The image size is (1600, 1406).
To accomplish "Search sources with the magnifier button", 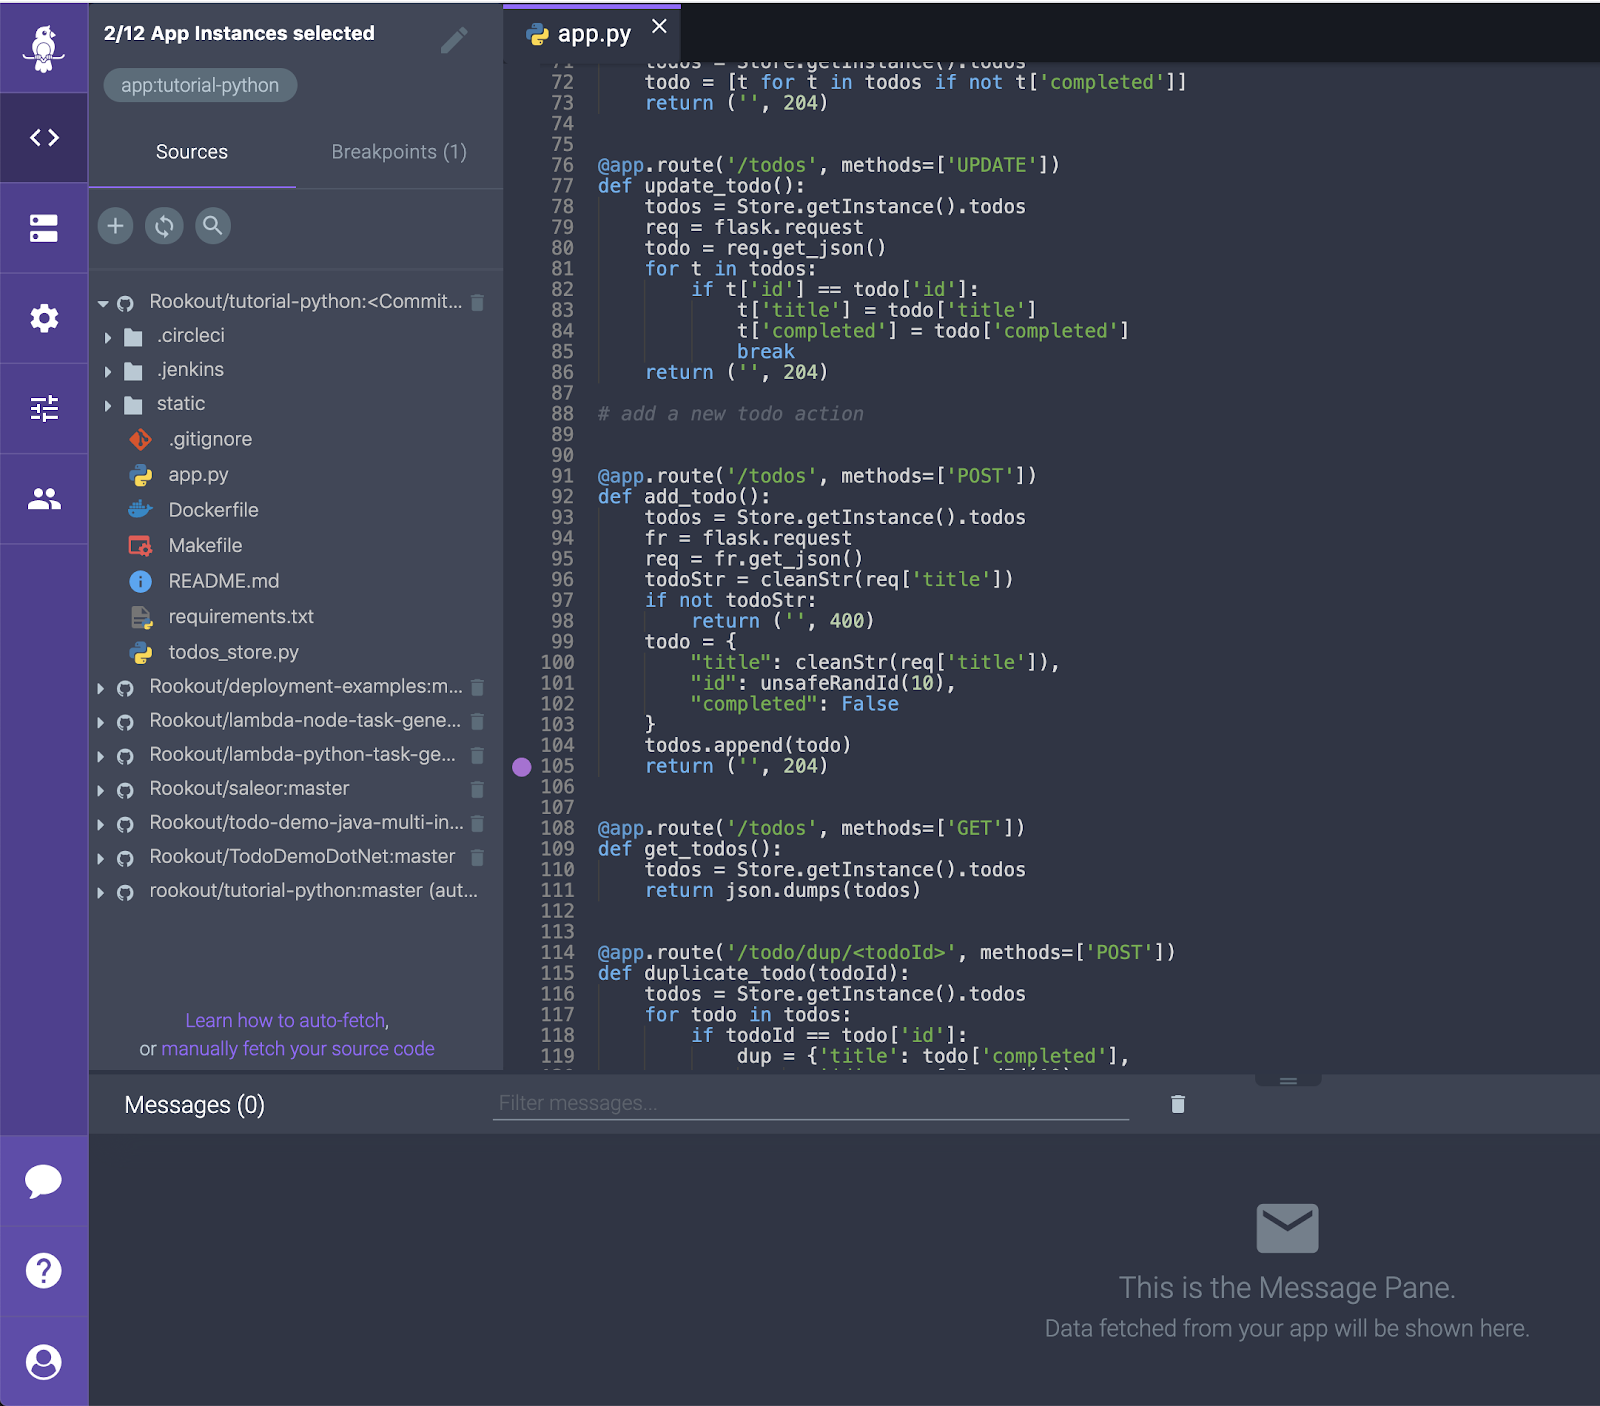I will (x=212, y=226).
